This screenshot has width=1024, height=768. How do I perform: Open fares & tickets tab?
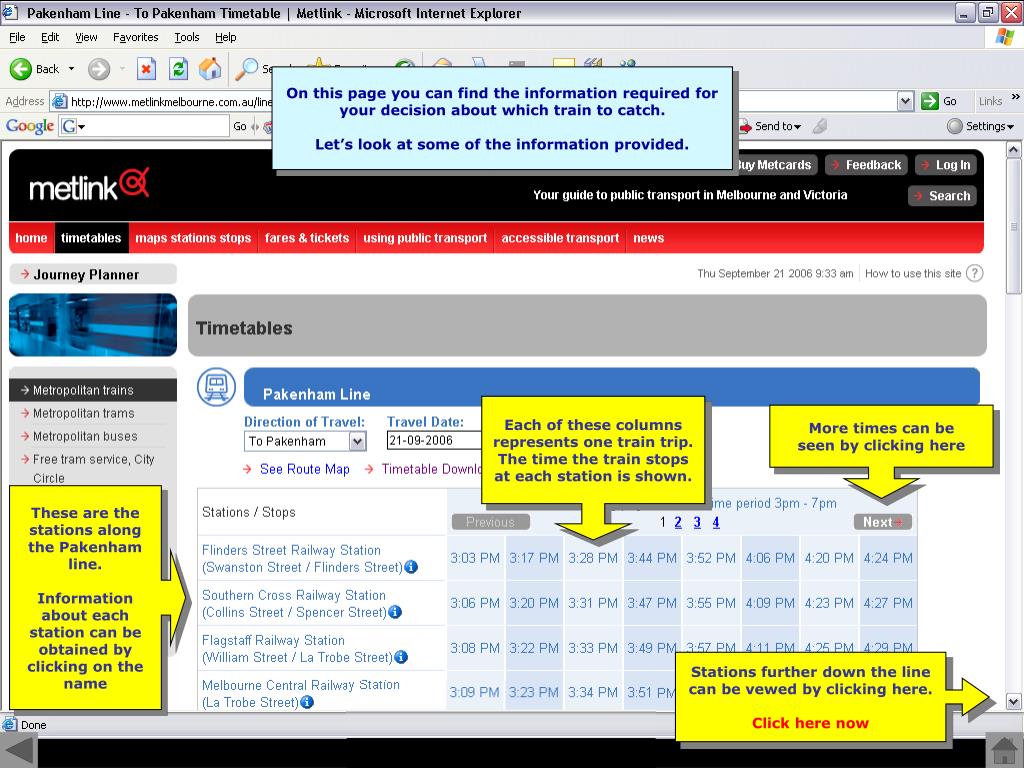tap(307, 238)
